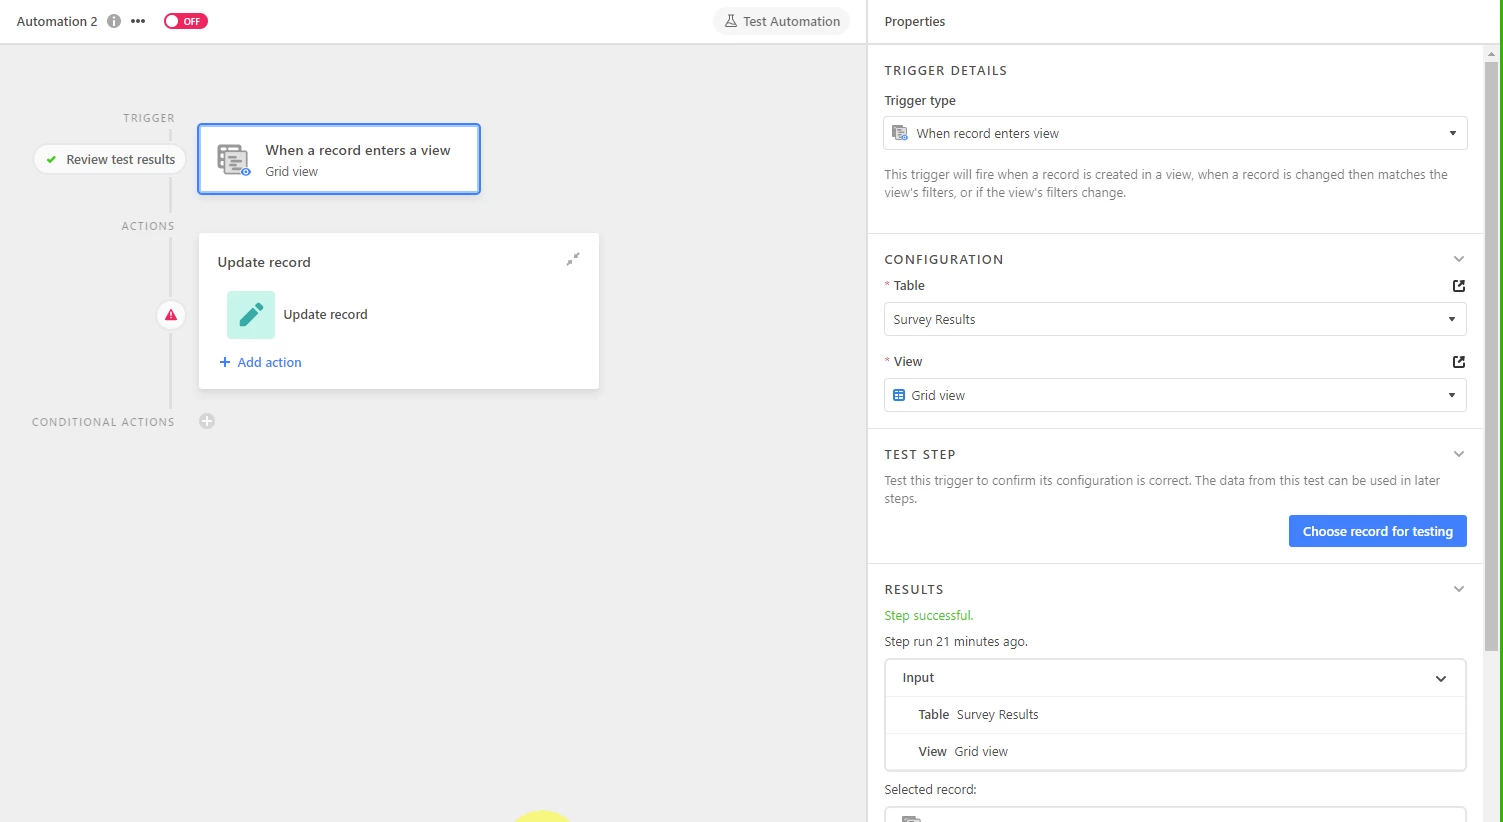Open the three-dot more options menu
Viewport: 1503px width, 822px height.
138,21
